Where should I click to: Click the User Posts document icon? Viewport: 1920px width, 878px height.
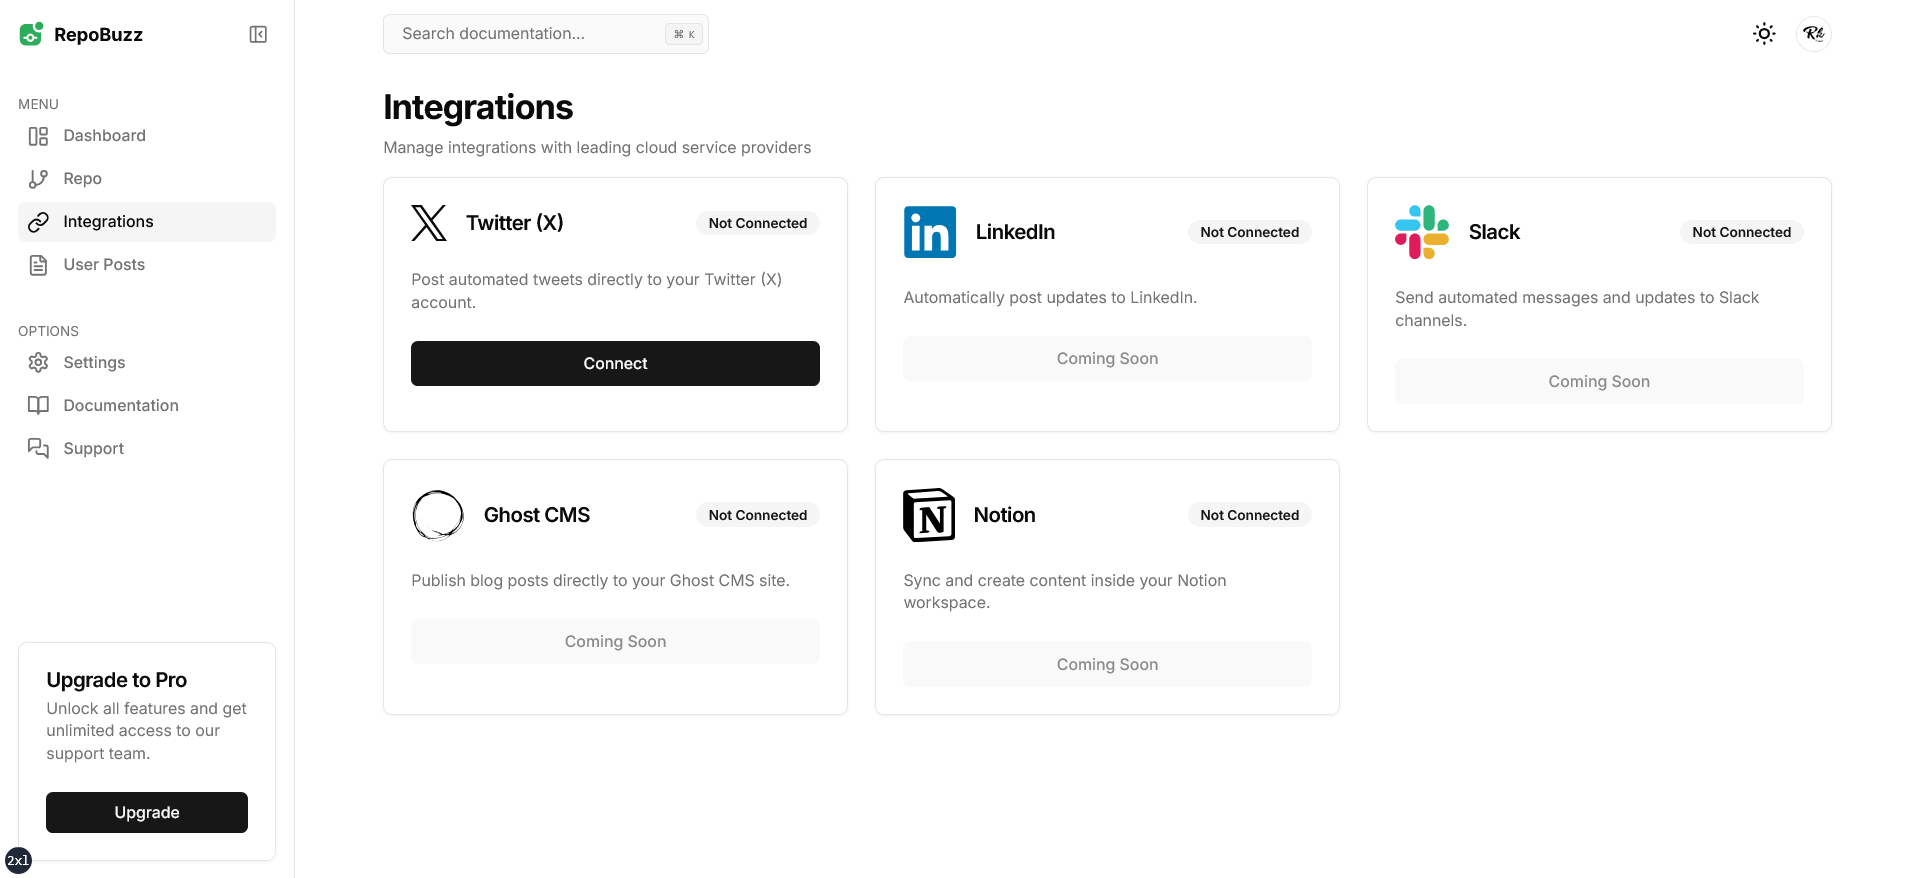pos(38,265)
